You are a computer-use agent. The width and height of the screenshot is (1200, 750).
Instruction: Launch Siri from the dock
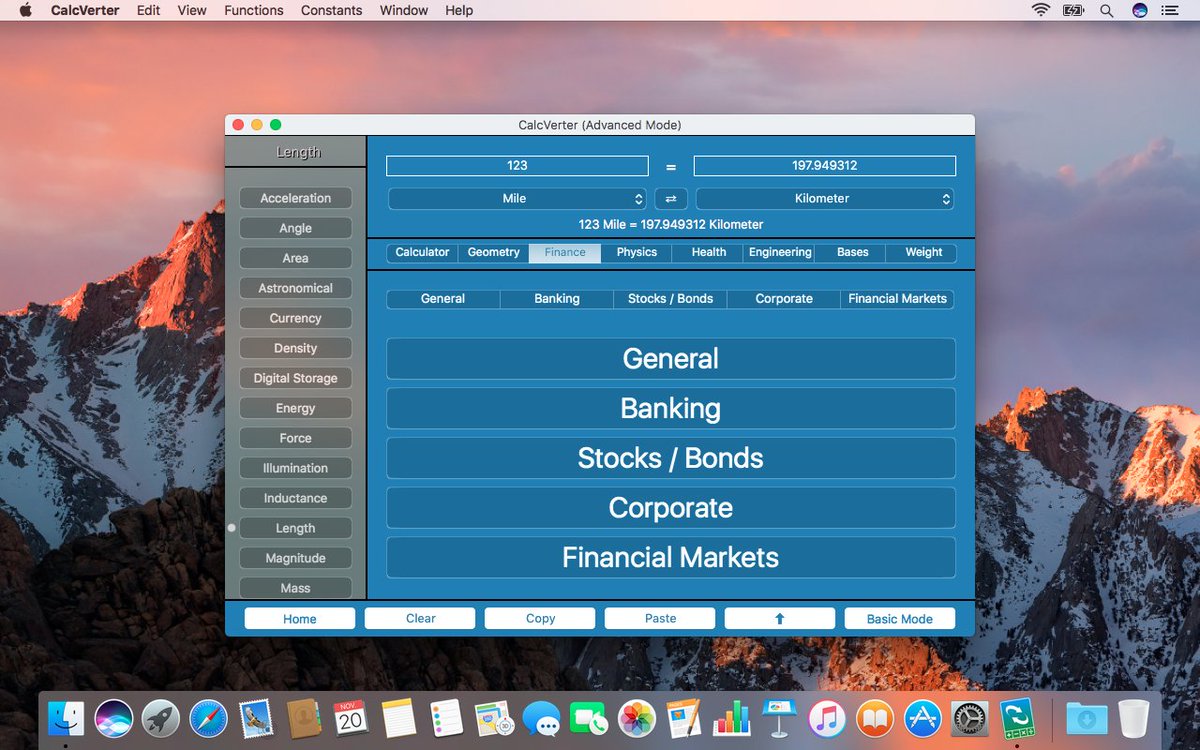click(x=114, y=718)
